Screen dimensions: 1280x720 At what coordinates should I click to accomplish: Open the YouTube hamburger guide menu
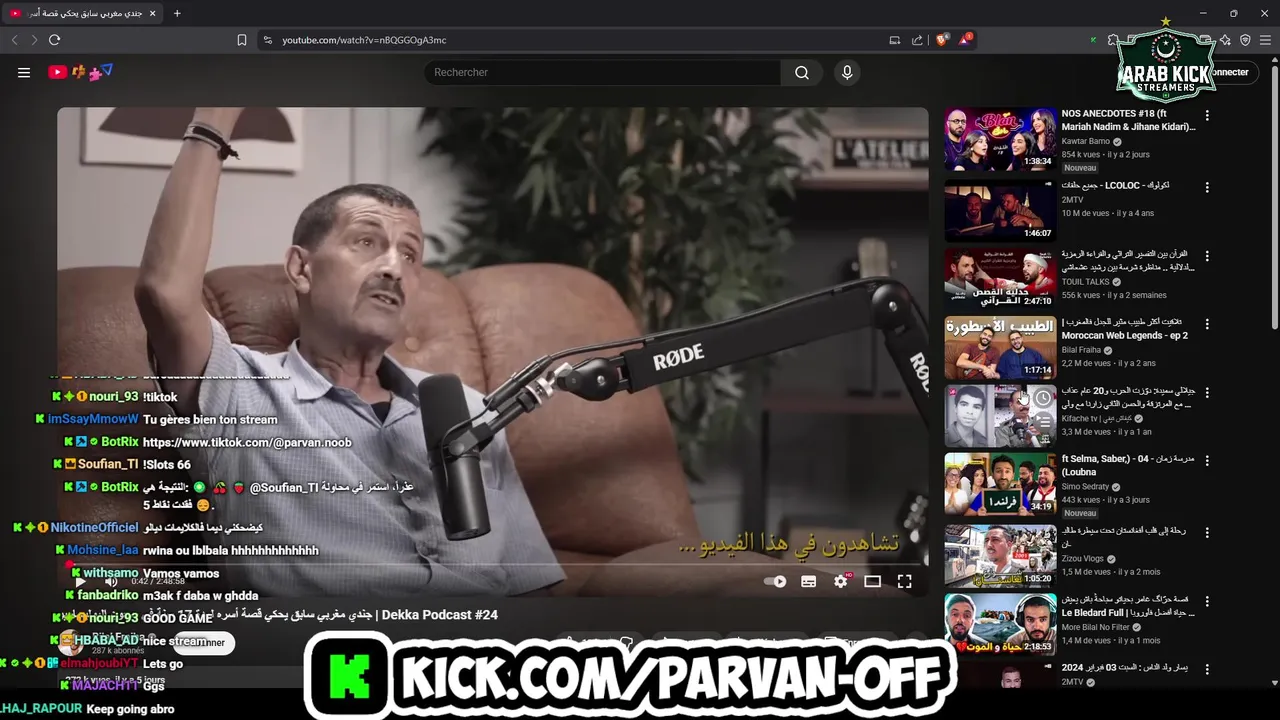pos(24,72)
